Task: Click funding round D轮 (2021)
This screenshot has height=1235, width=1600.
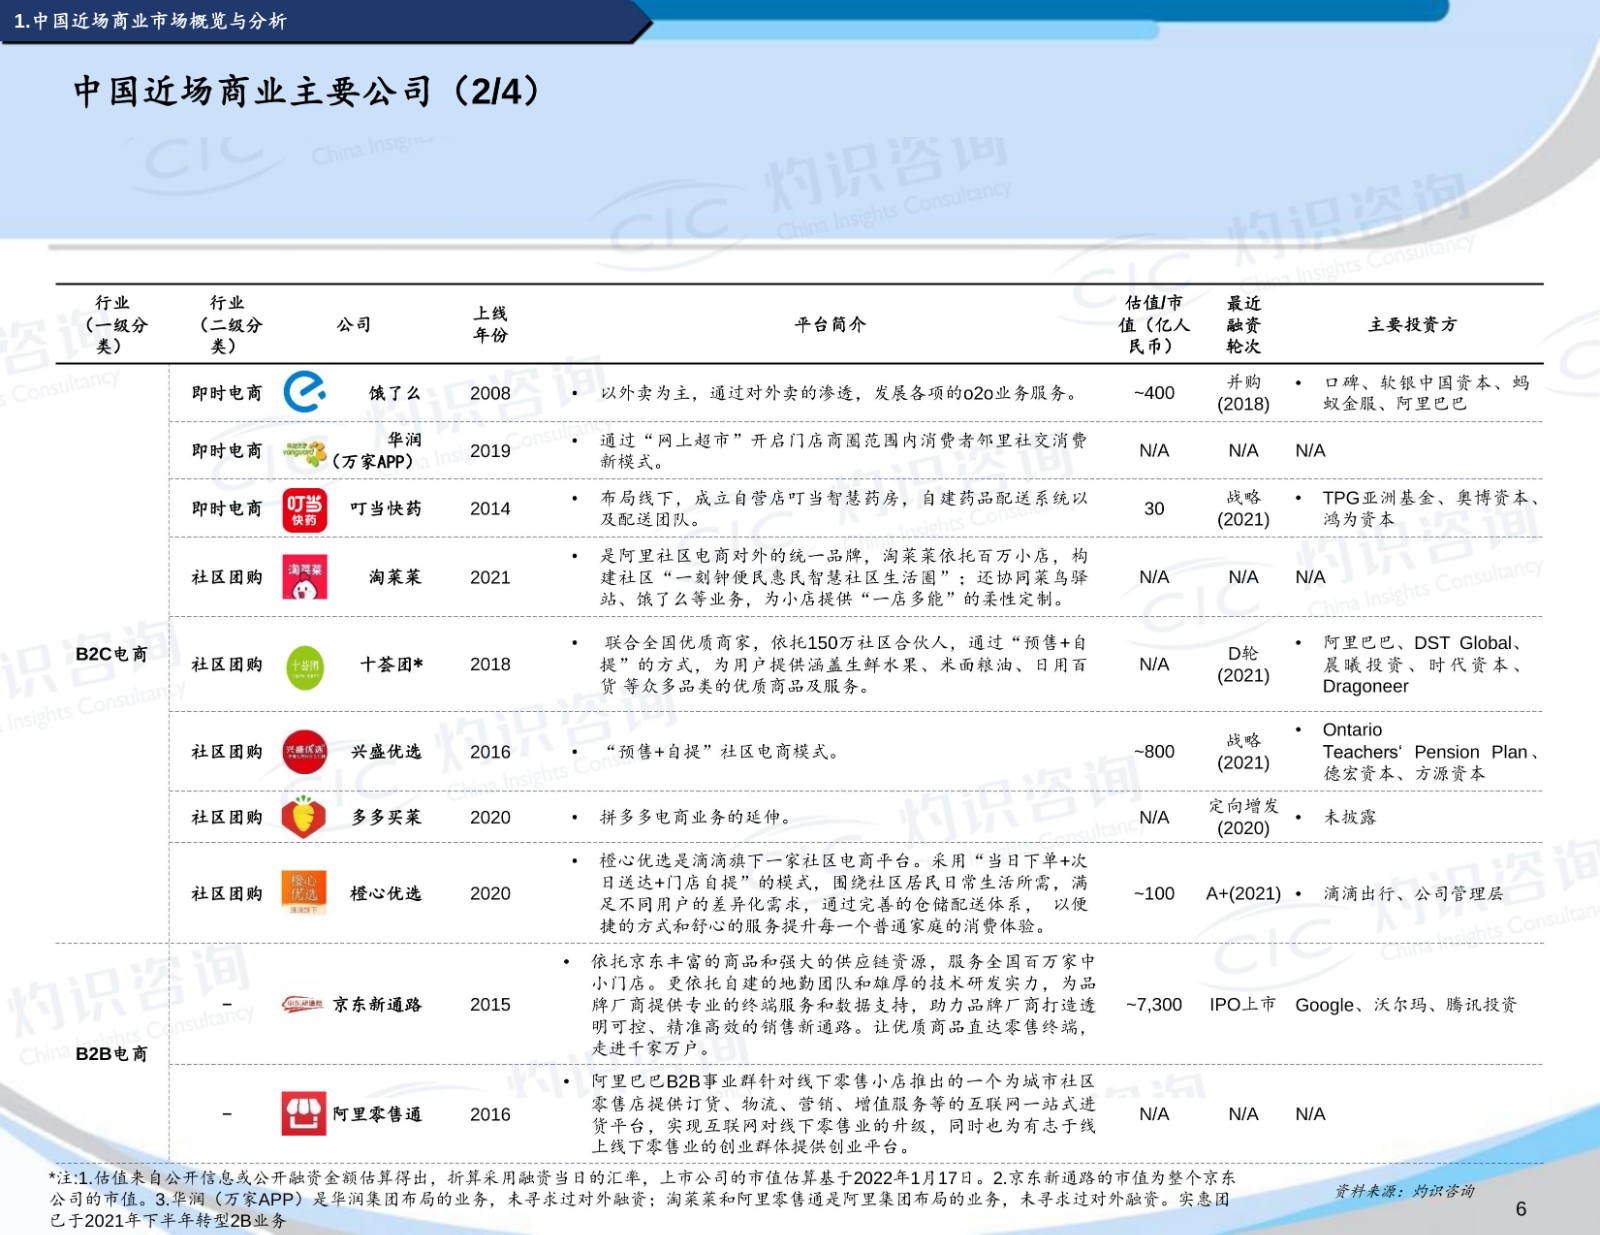Action: click(1243, 664)
